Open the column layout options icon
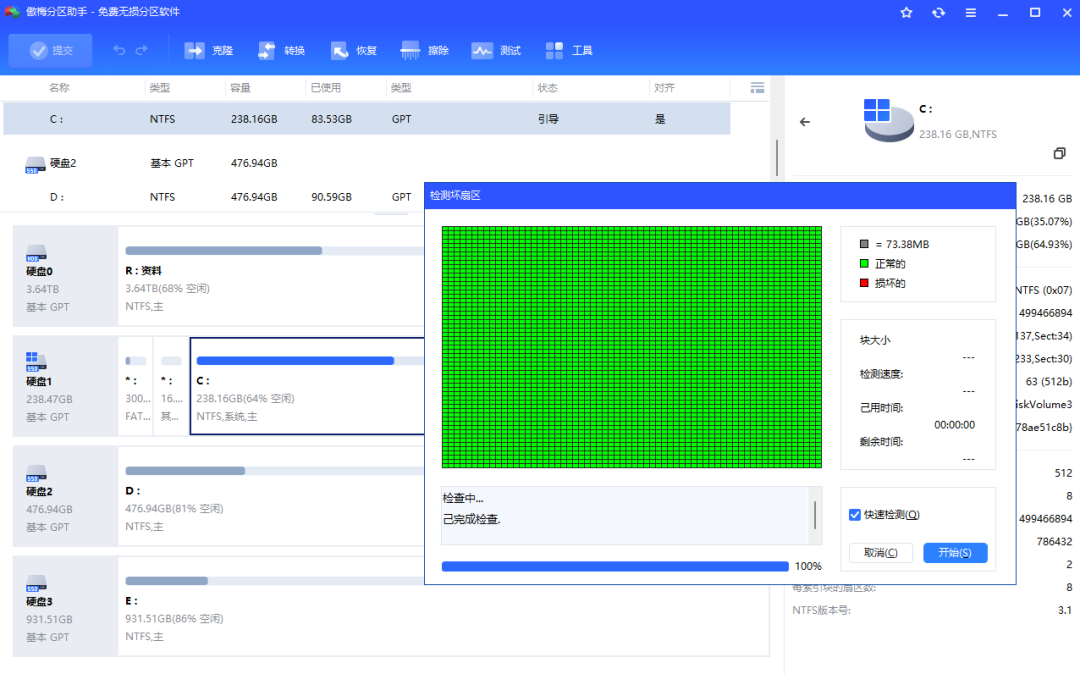Screen dimensions: 1080x674 pyautogui.click(x=757, y=88)
